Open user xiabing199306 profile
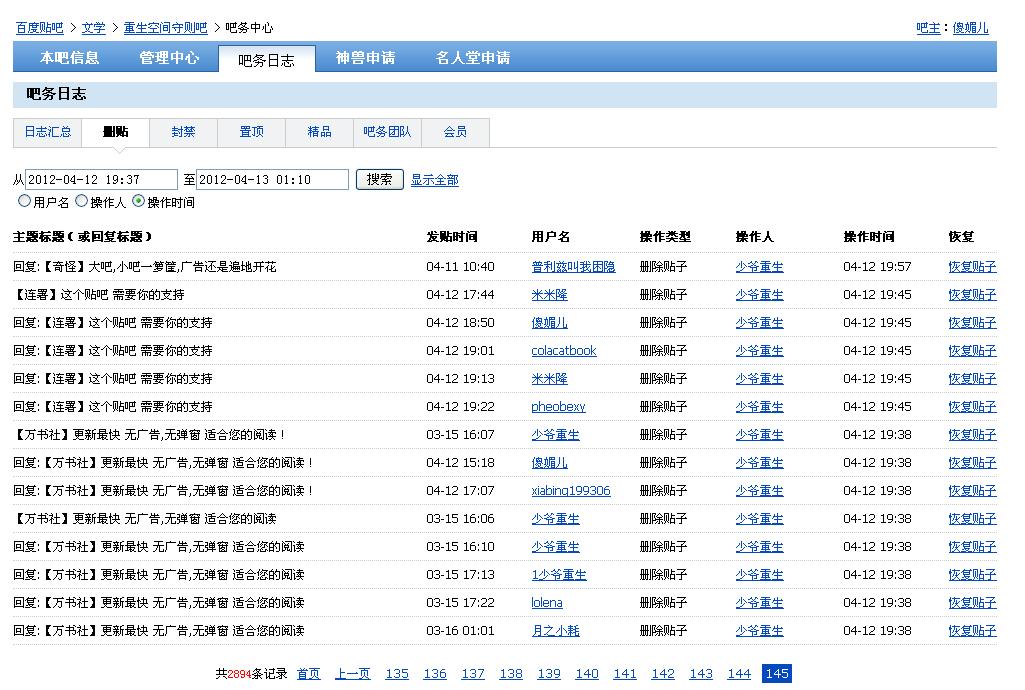The height and width of the screenshot is (690, 1025). point(571,491)
